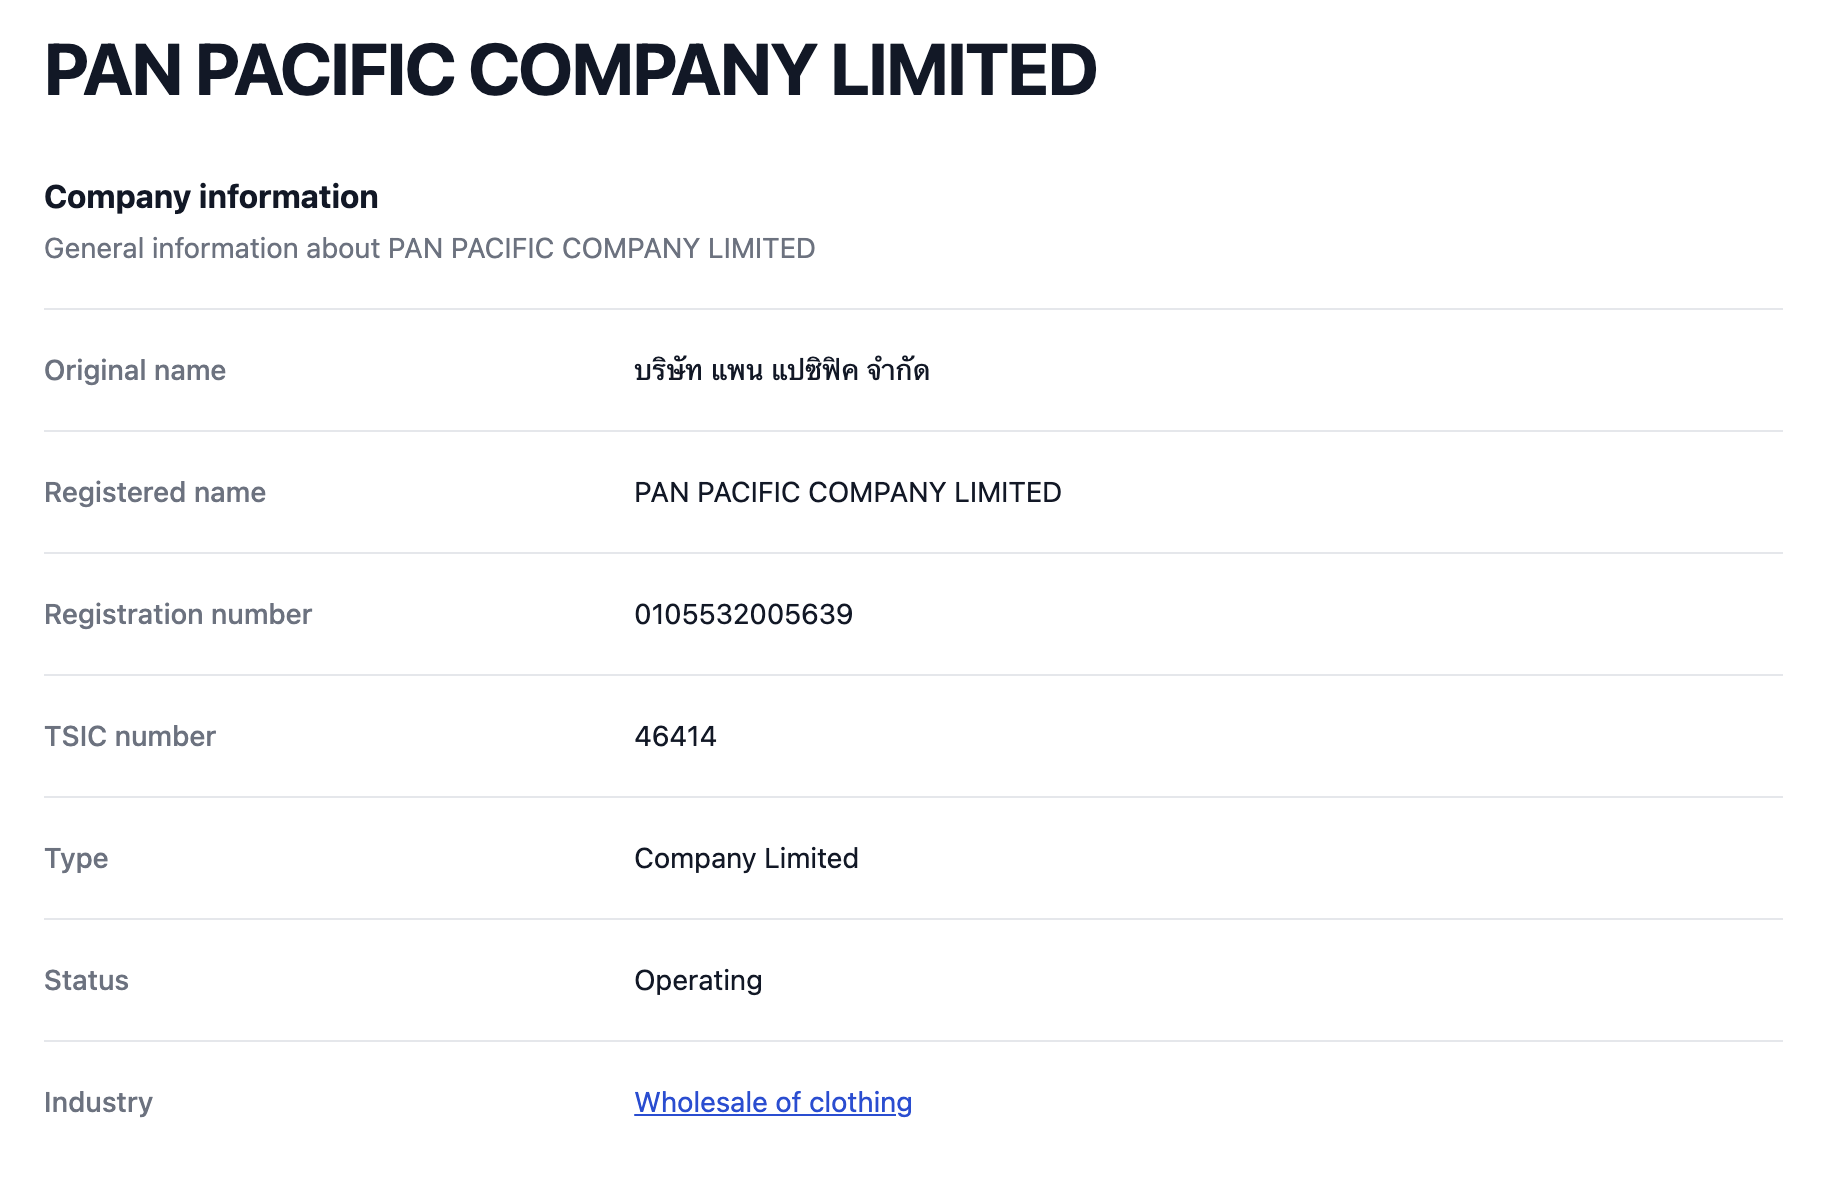The height and width of the screenshot is (1182, 1836).
Task: Click the Registration number field label
Action: point(178,614)
